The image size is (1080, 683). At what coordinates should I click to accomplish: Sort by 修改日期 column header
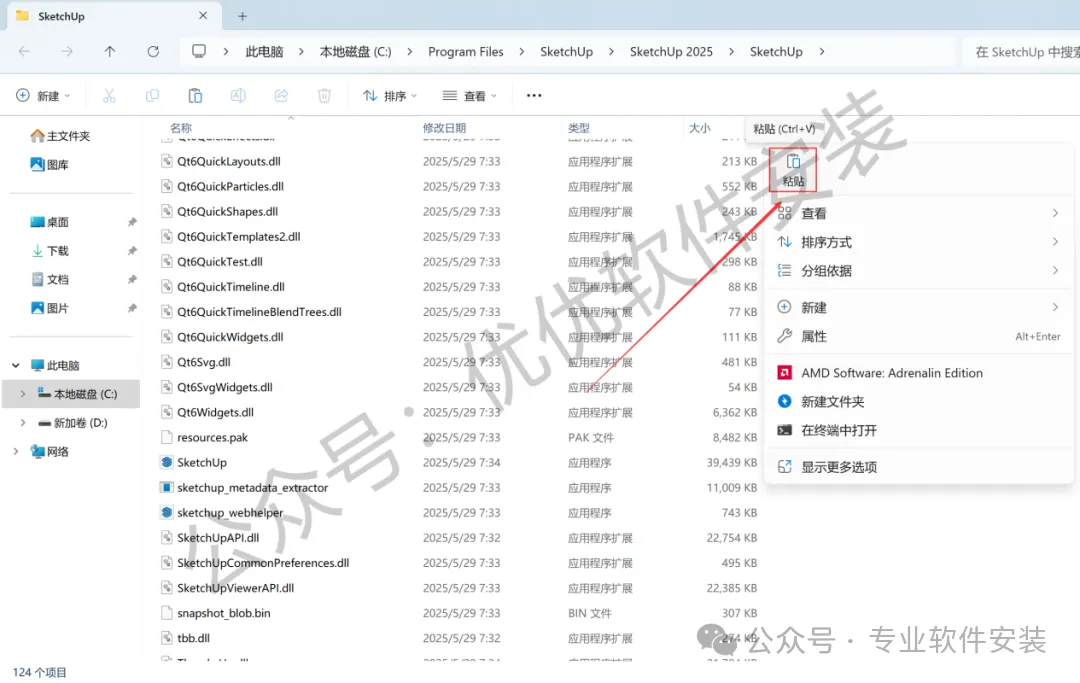(444, 128)
